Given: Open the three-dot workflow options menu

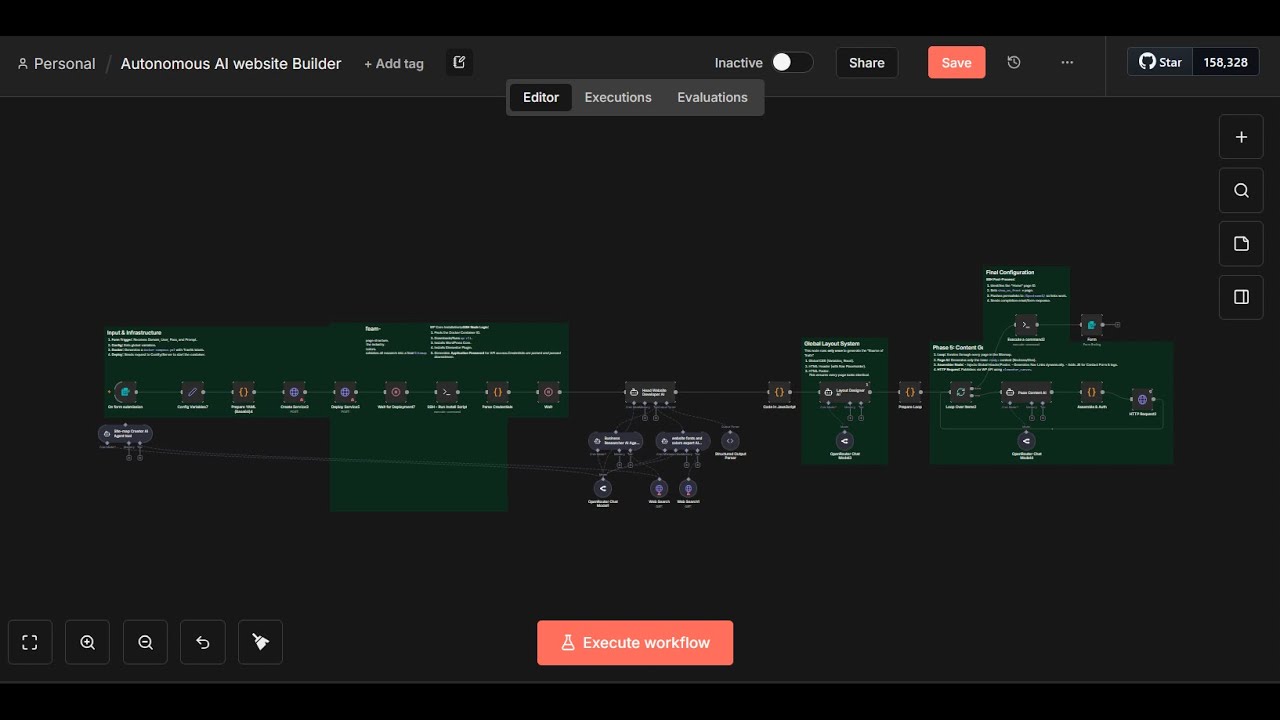Looking at the screenshot, I should click(x=1067, y=62).
